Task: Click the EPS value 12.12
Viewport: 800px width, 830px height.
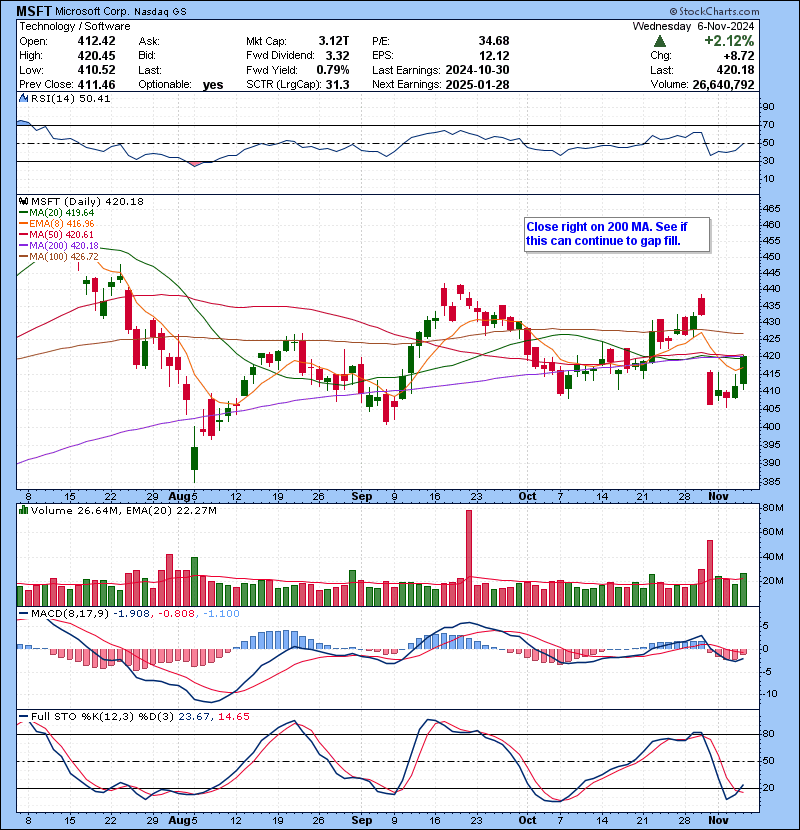Action: pos(494,56)
